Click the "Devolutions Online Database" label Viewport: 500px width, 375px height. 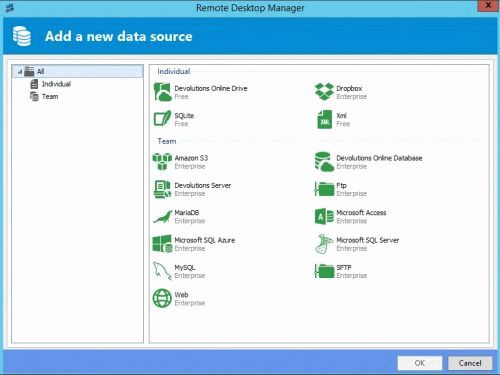[x=379, y=158]
